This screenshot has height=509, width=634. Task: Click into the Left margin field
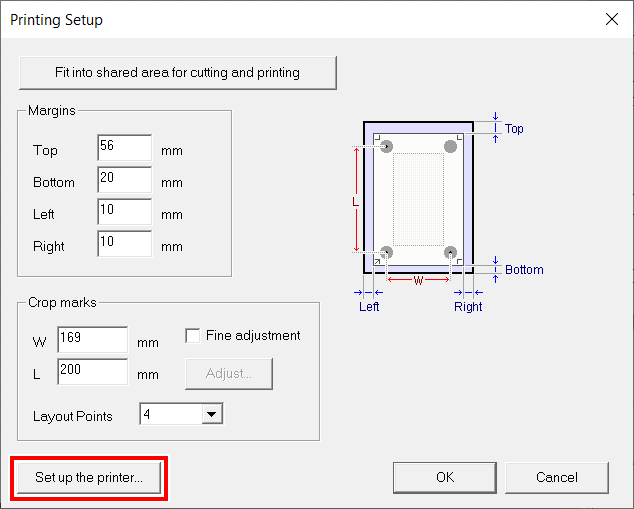pos(124,212)
